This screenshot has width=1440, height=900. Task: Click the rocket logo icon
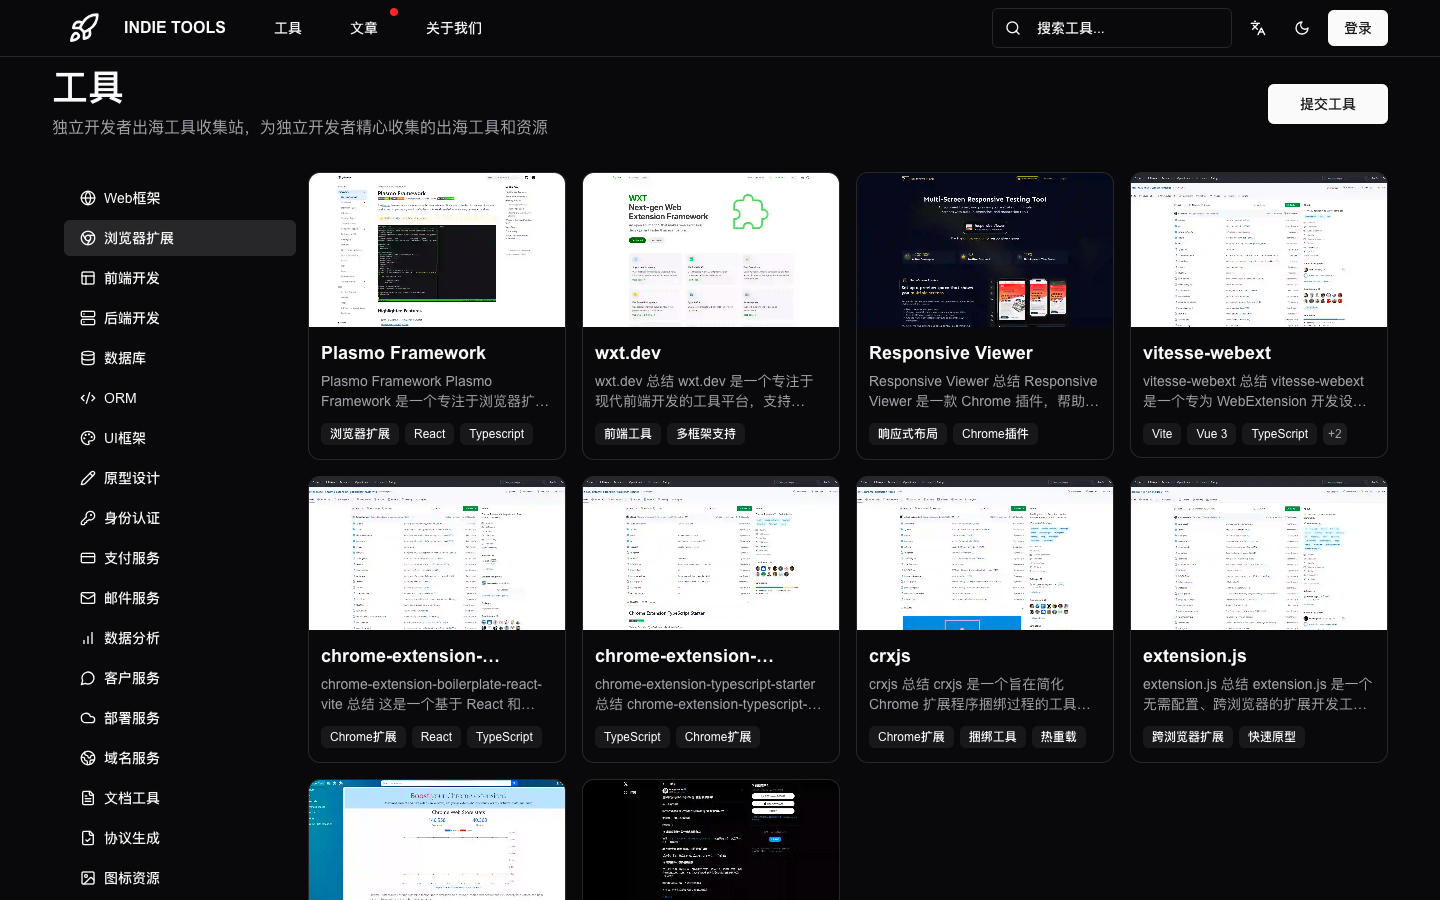84,28
